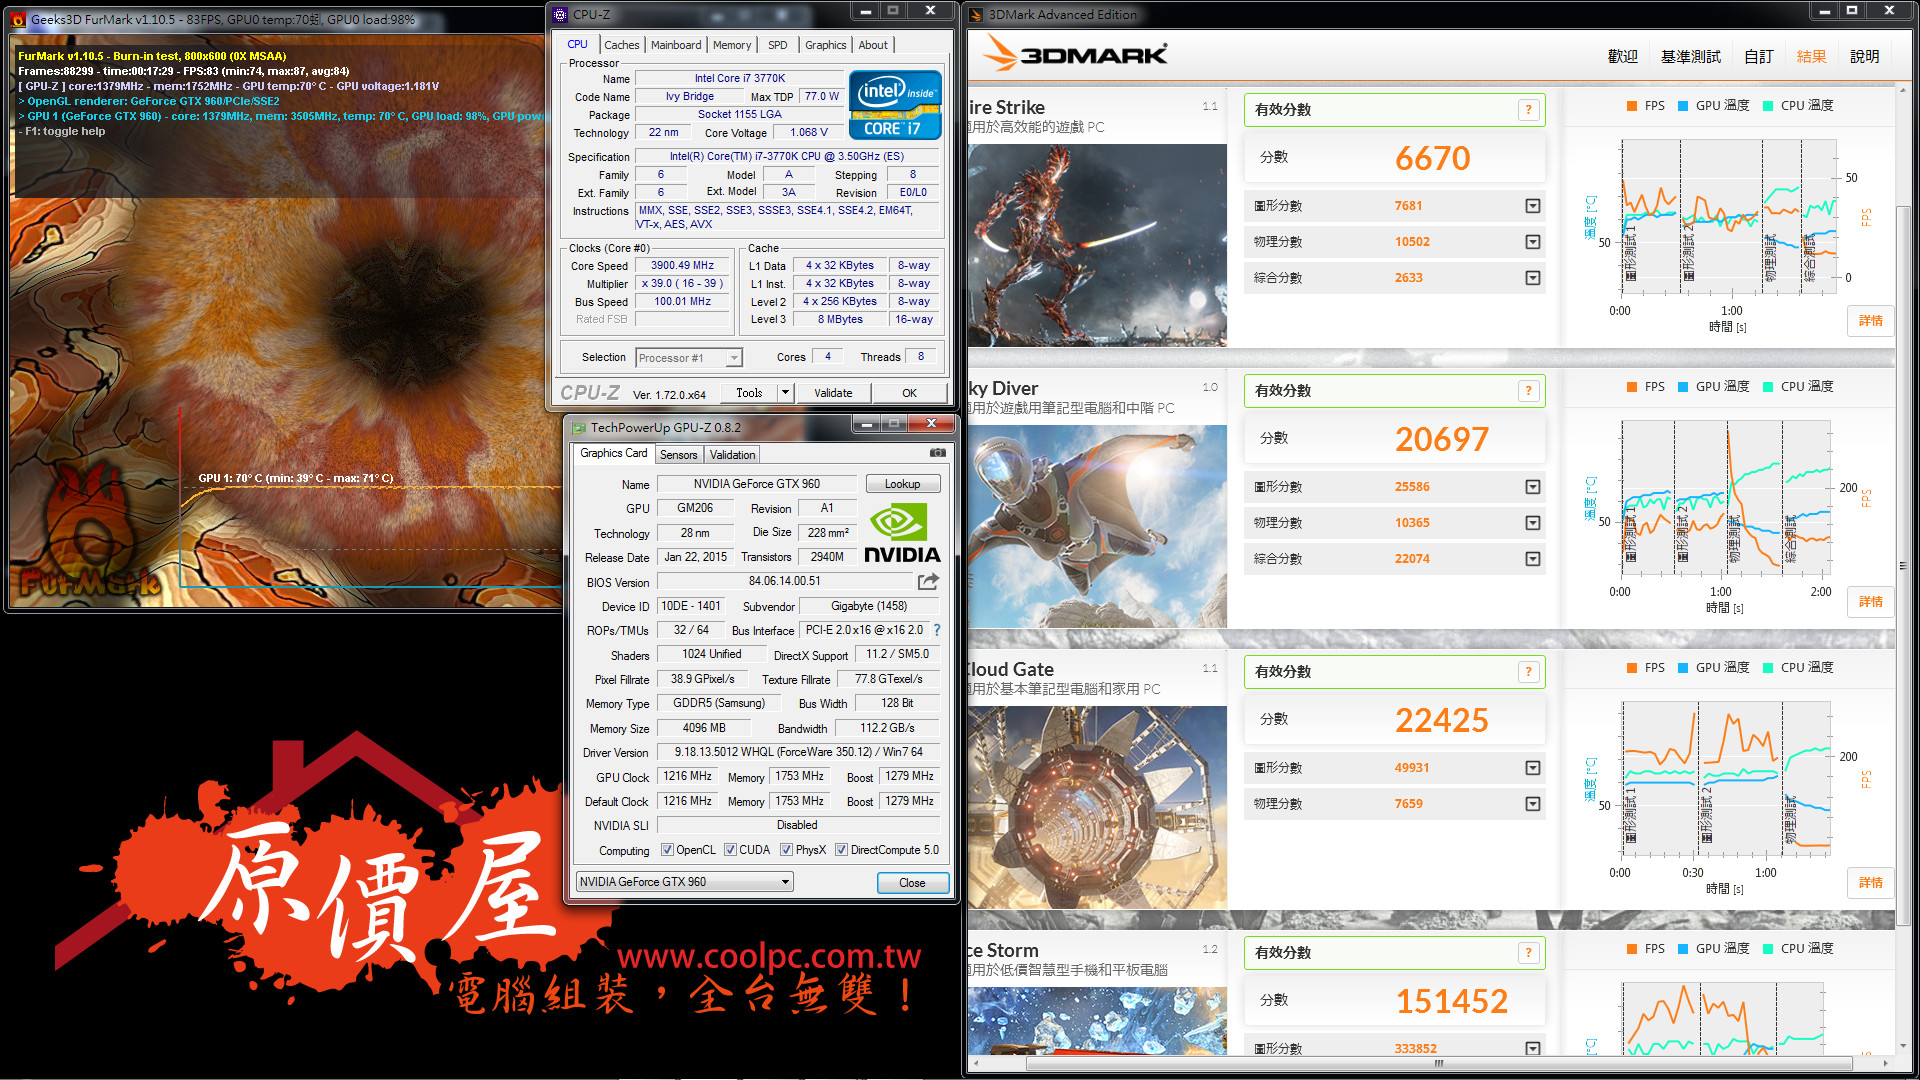The image size is (1920, 1080).
Task: Click the OK button in CPU-Z
Action: point(909,393)
